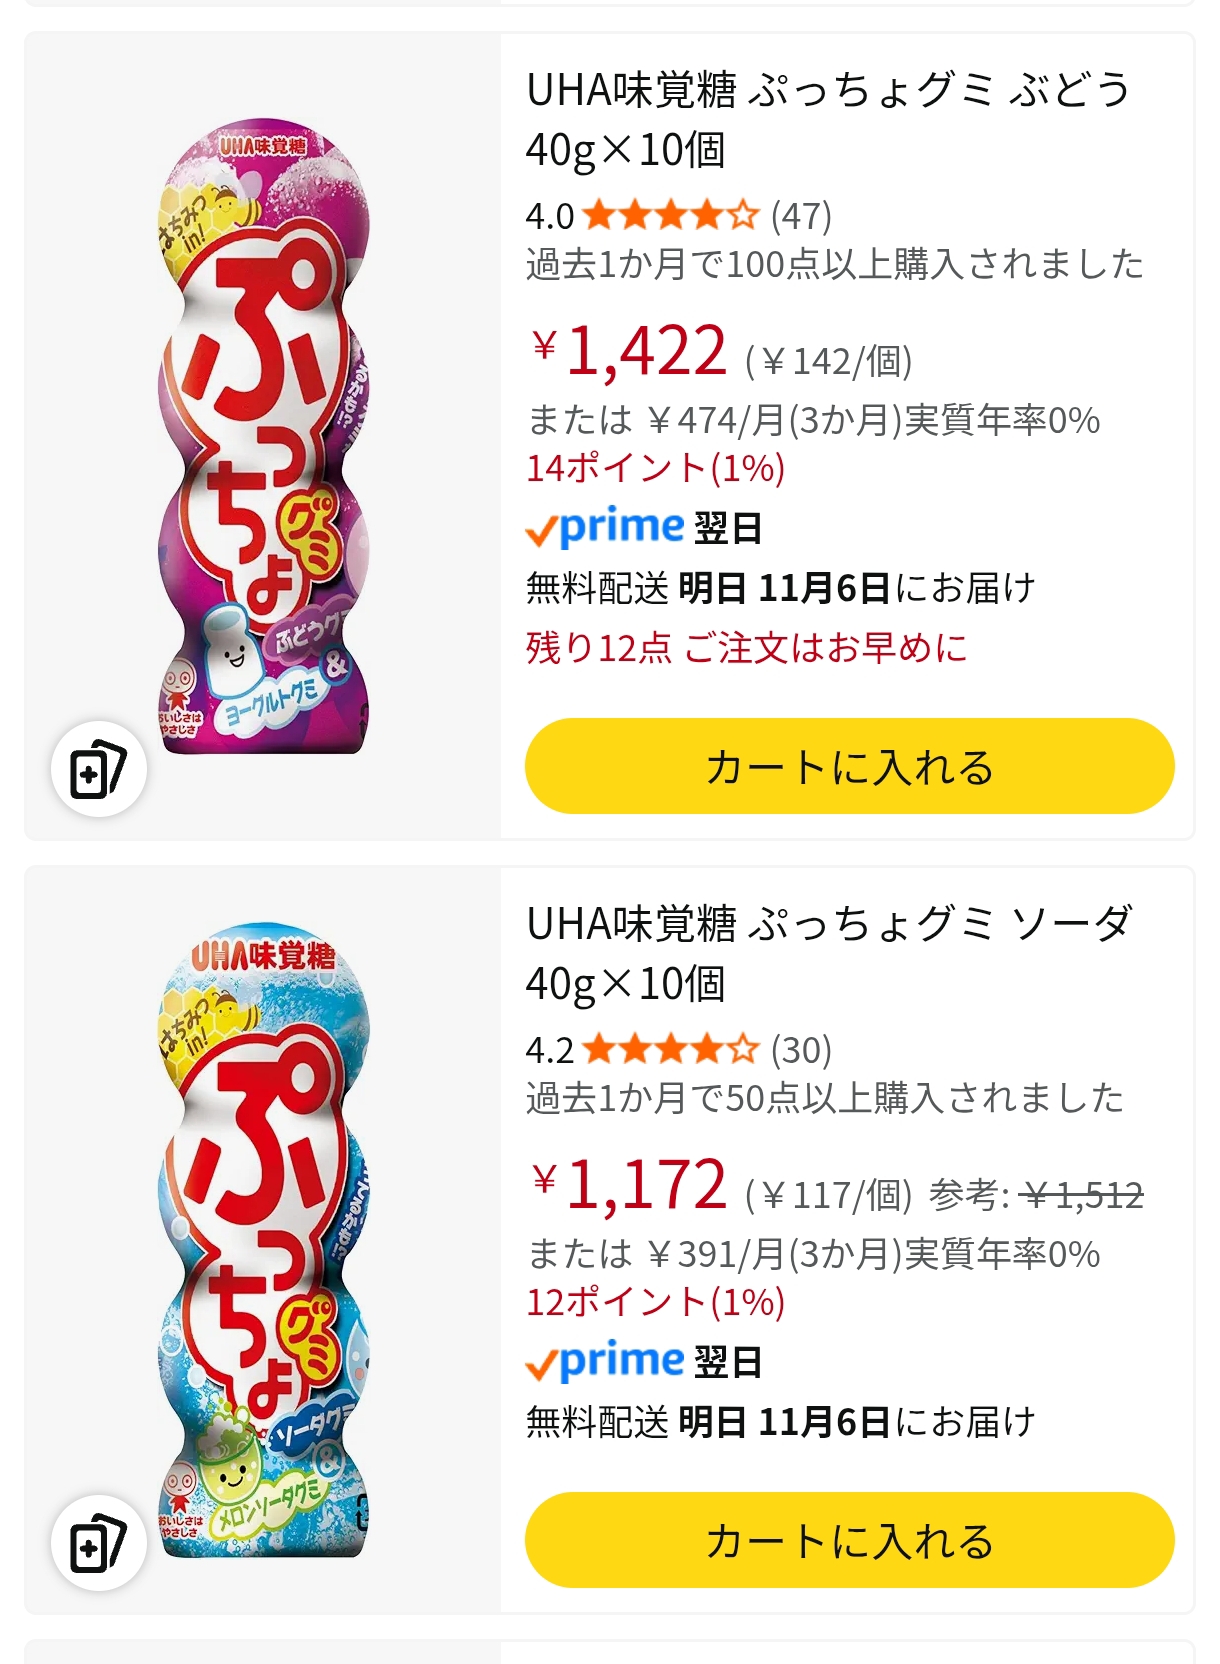Tap the compare icon on soda gummy image
This screenshot has height=1664, width=1220.
(x=98, y=1543)
